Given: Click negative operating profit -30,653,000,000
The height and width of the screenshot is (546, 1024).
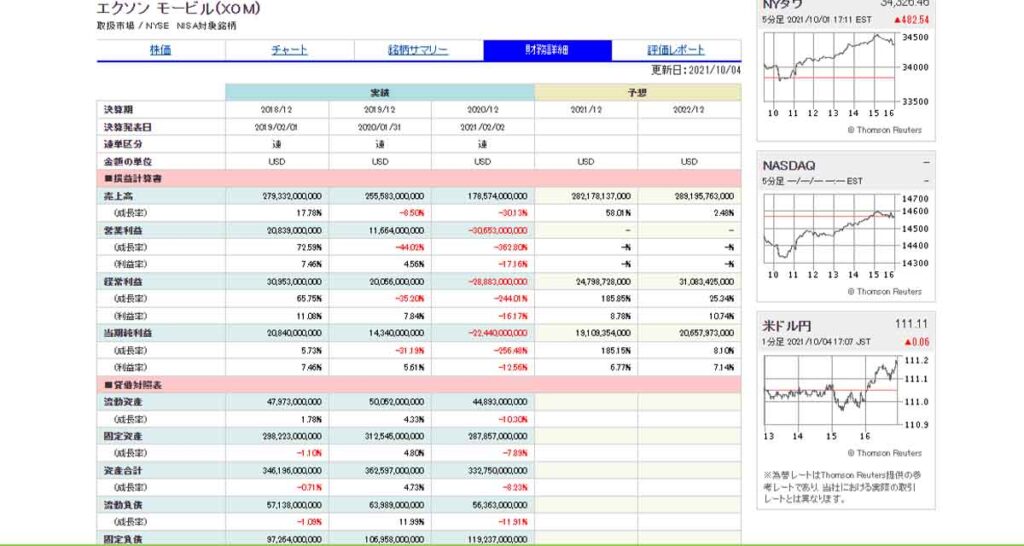Looking at the screenshot, I should (x=498, y=231).
